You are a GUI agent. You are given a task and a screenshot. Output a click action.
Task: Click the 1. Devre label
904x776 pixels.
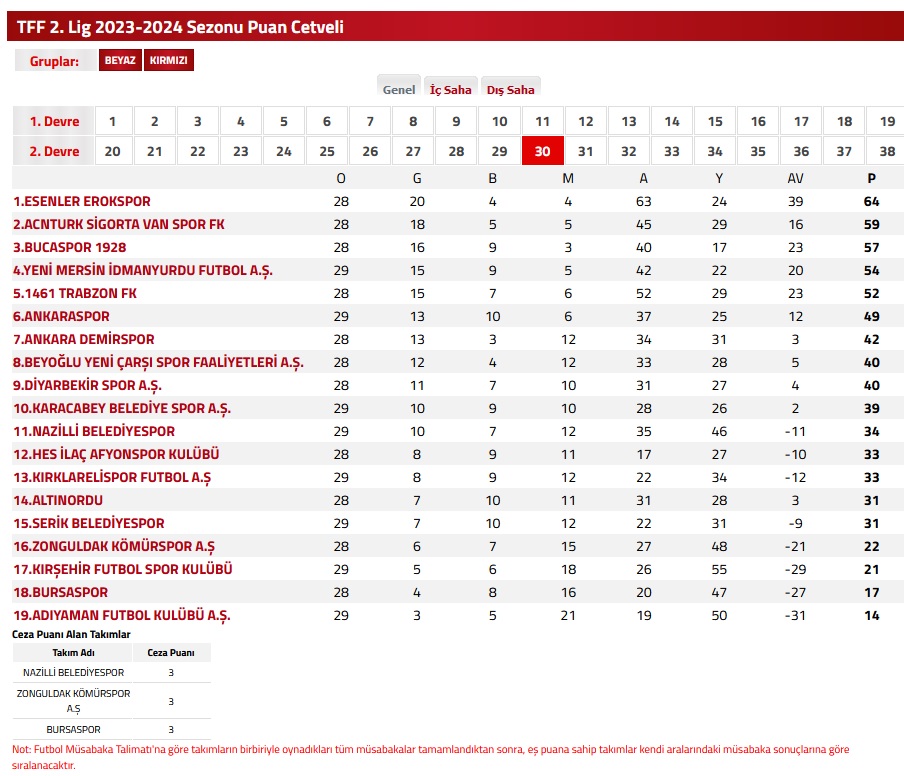click(x=54, y=122)
